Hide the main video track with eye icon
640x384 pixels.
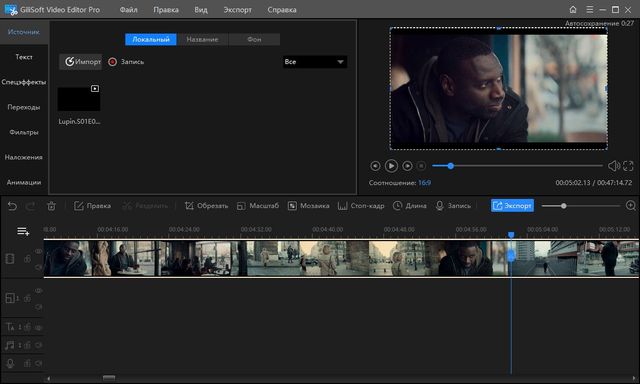[x=38, y=251]
